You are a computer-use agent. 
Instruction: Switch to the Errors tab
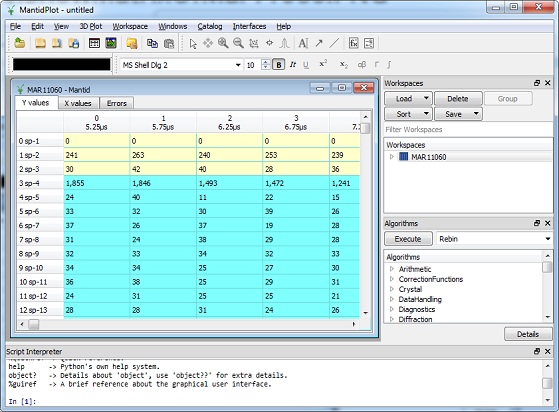click(117, 103)
